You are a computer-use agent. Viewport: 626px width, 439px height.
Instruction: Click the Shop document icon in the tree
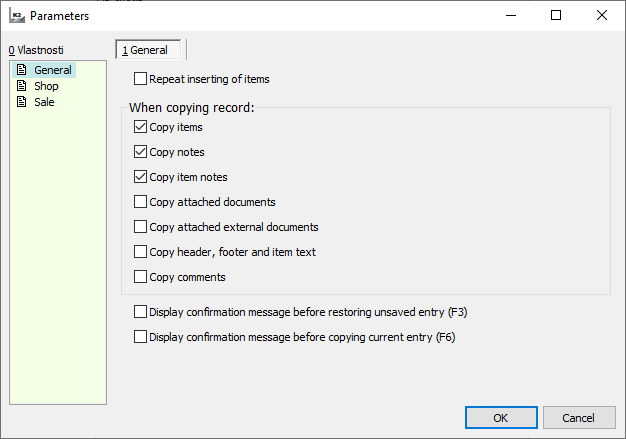(x=20, y=86)
